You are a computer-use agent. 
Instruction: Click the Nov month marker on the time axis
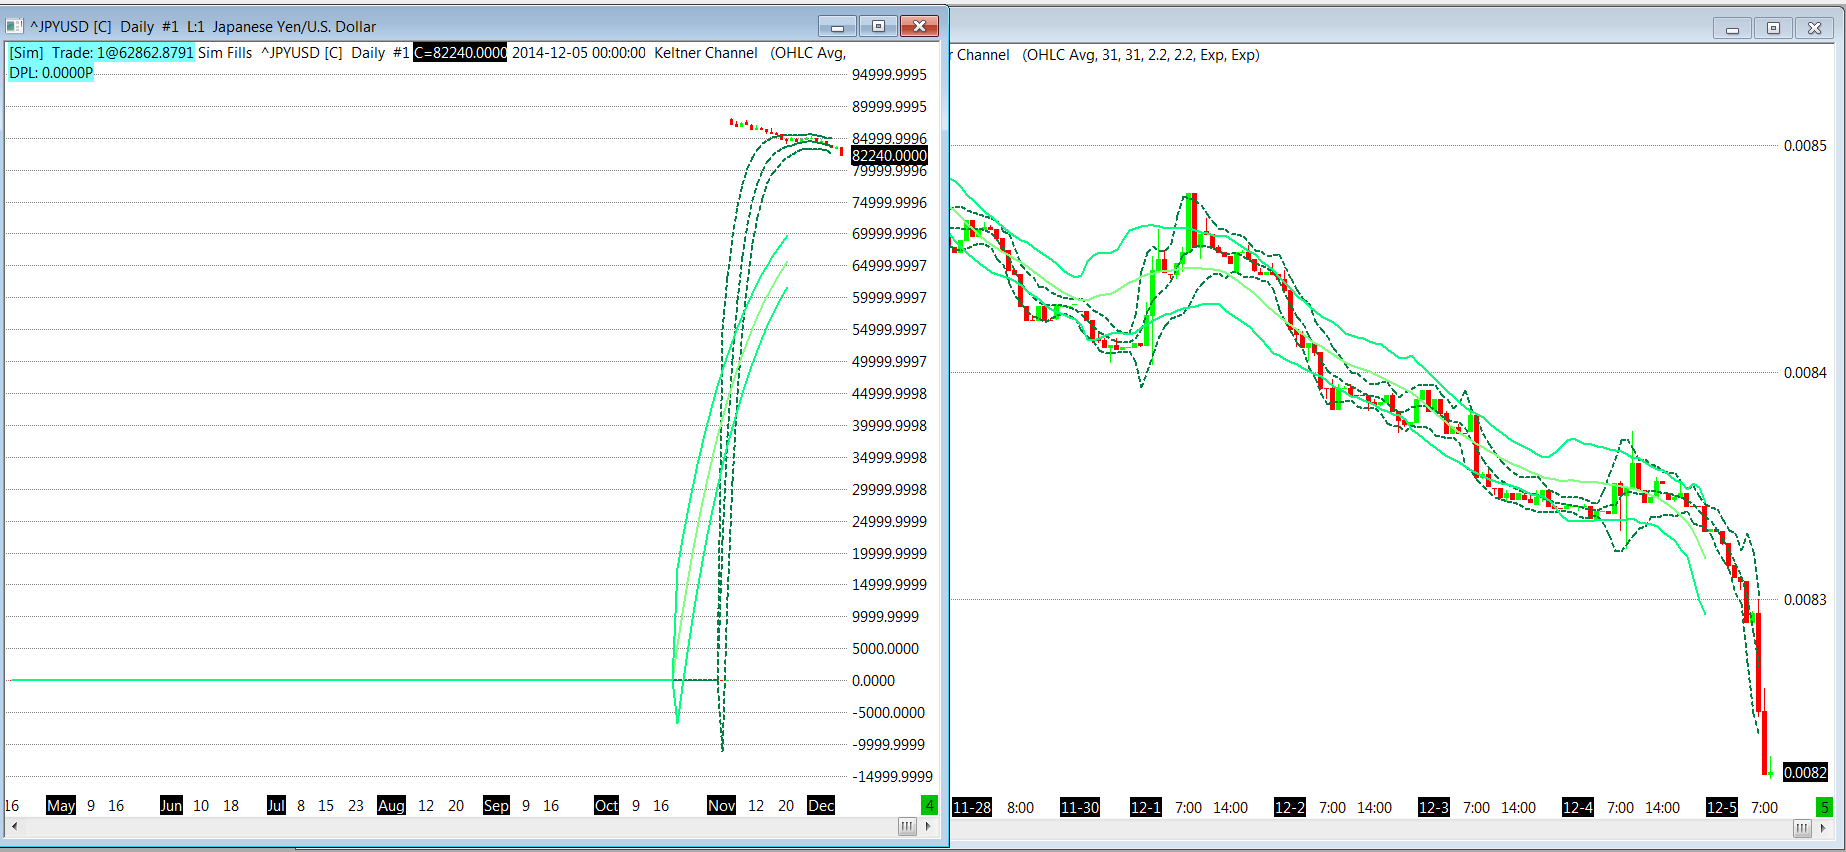click(x=721, y=806)
